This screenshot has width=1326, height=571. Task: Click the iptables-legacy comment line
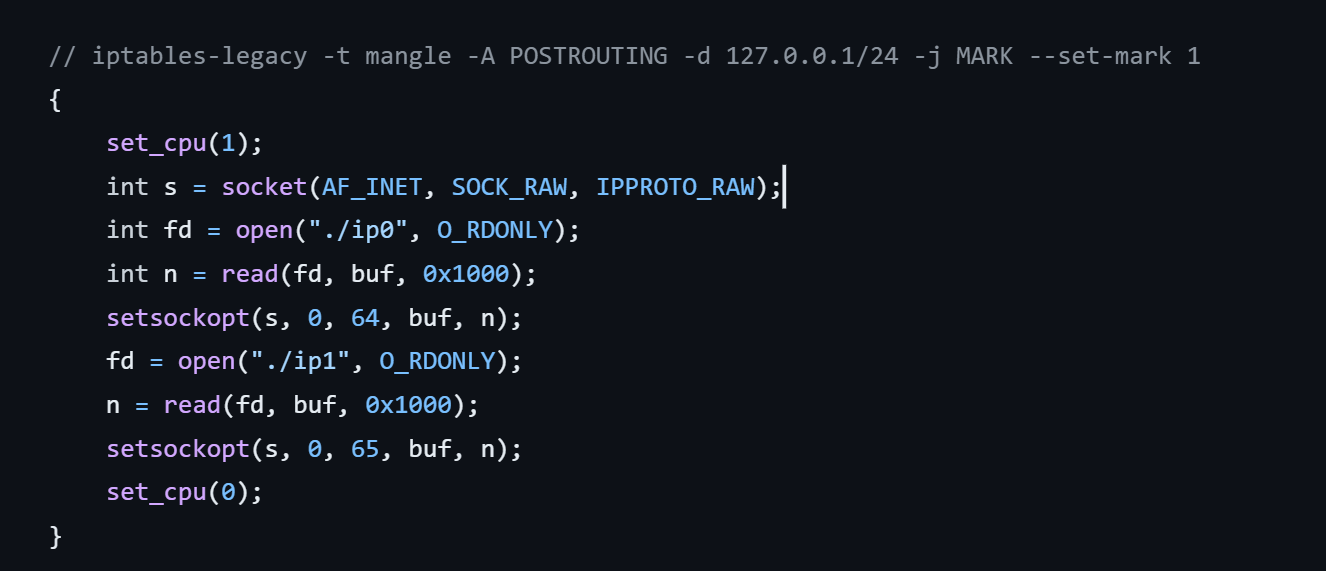click(x=624, y=56)
